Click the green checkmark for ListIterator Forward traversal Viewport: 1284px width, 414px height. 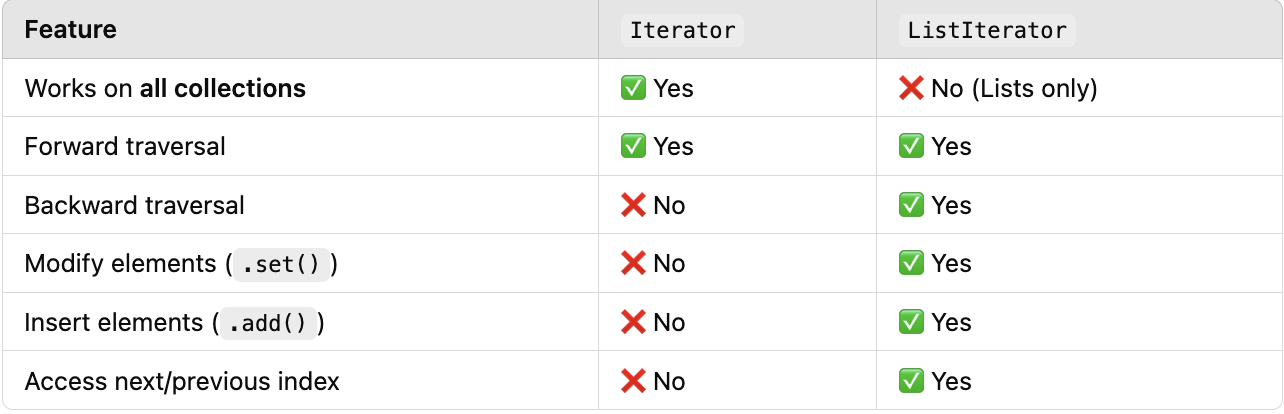pos(911,147)
